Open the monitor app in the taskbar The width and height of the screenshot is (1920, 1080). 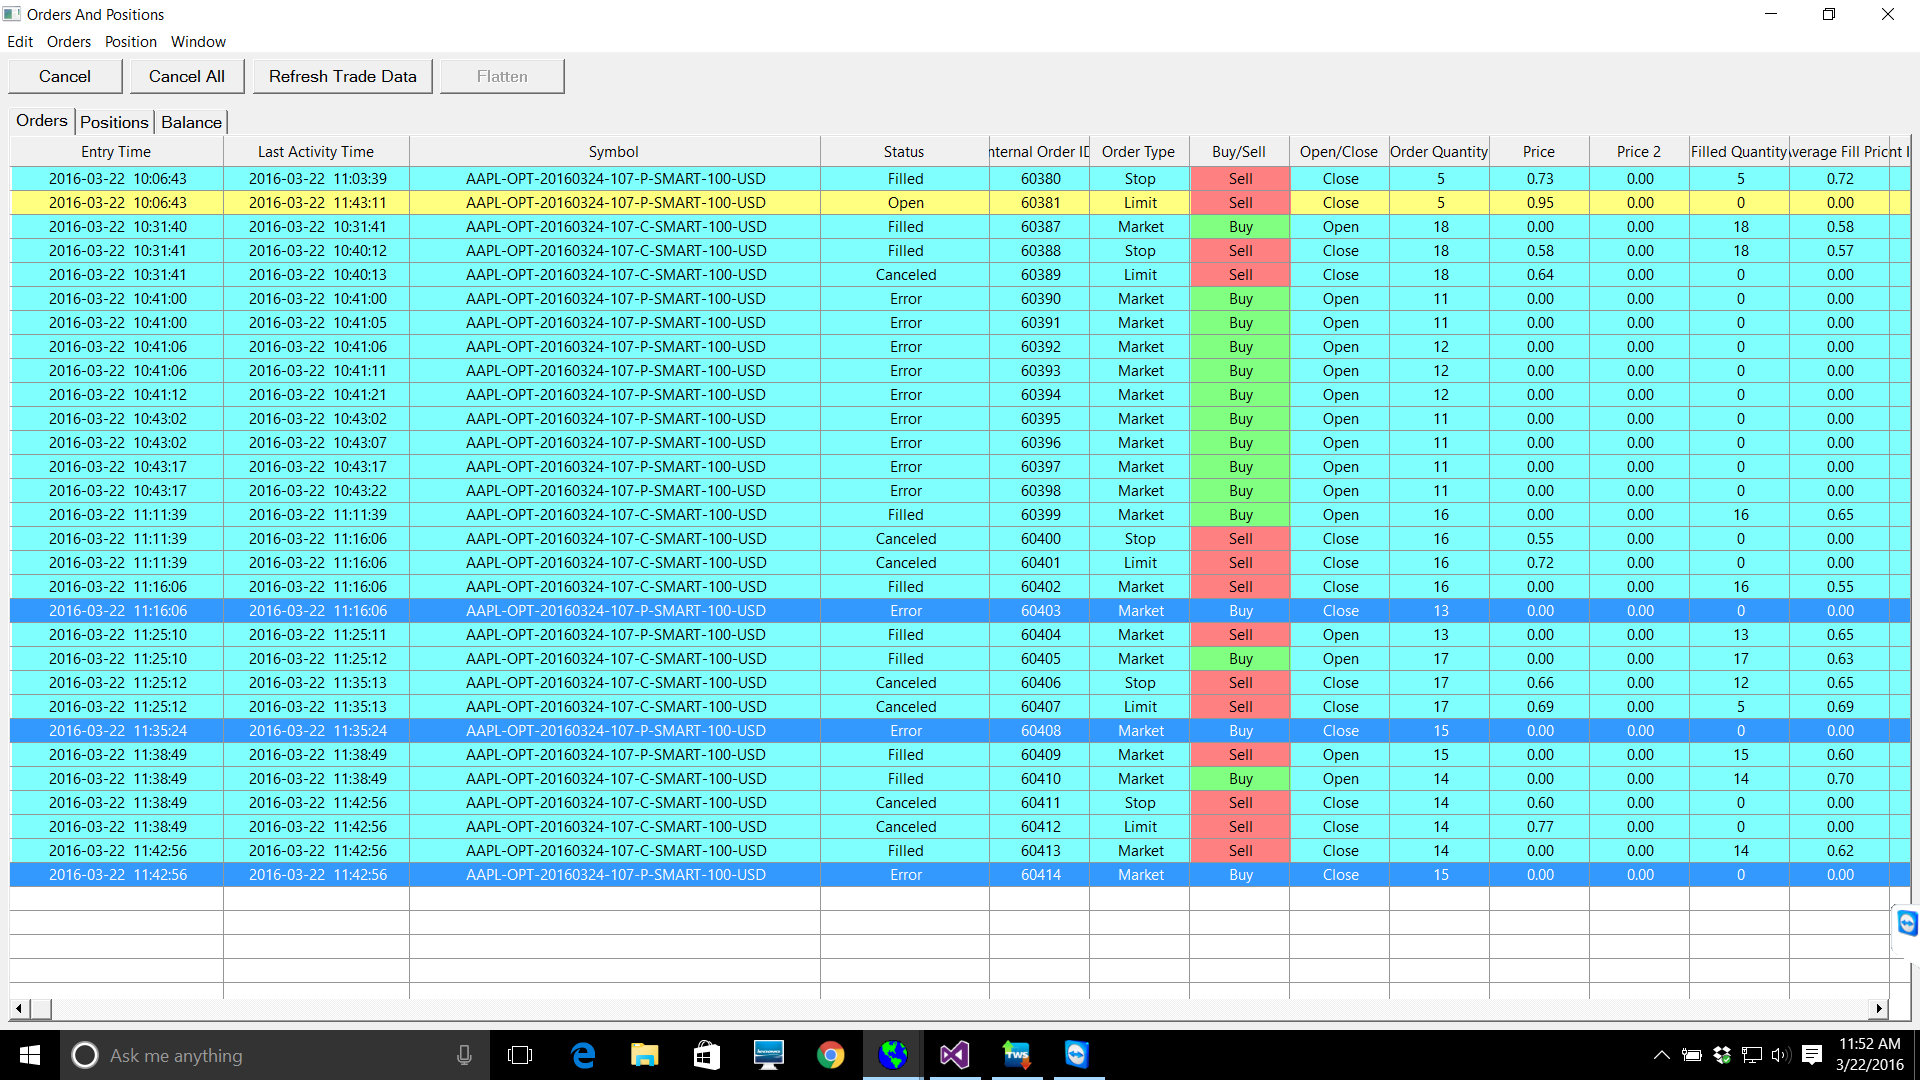(x=769, y=1055)
